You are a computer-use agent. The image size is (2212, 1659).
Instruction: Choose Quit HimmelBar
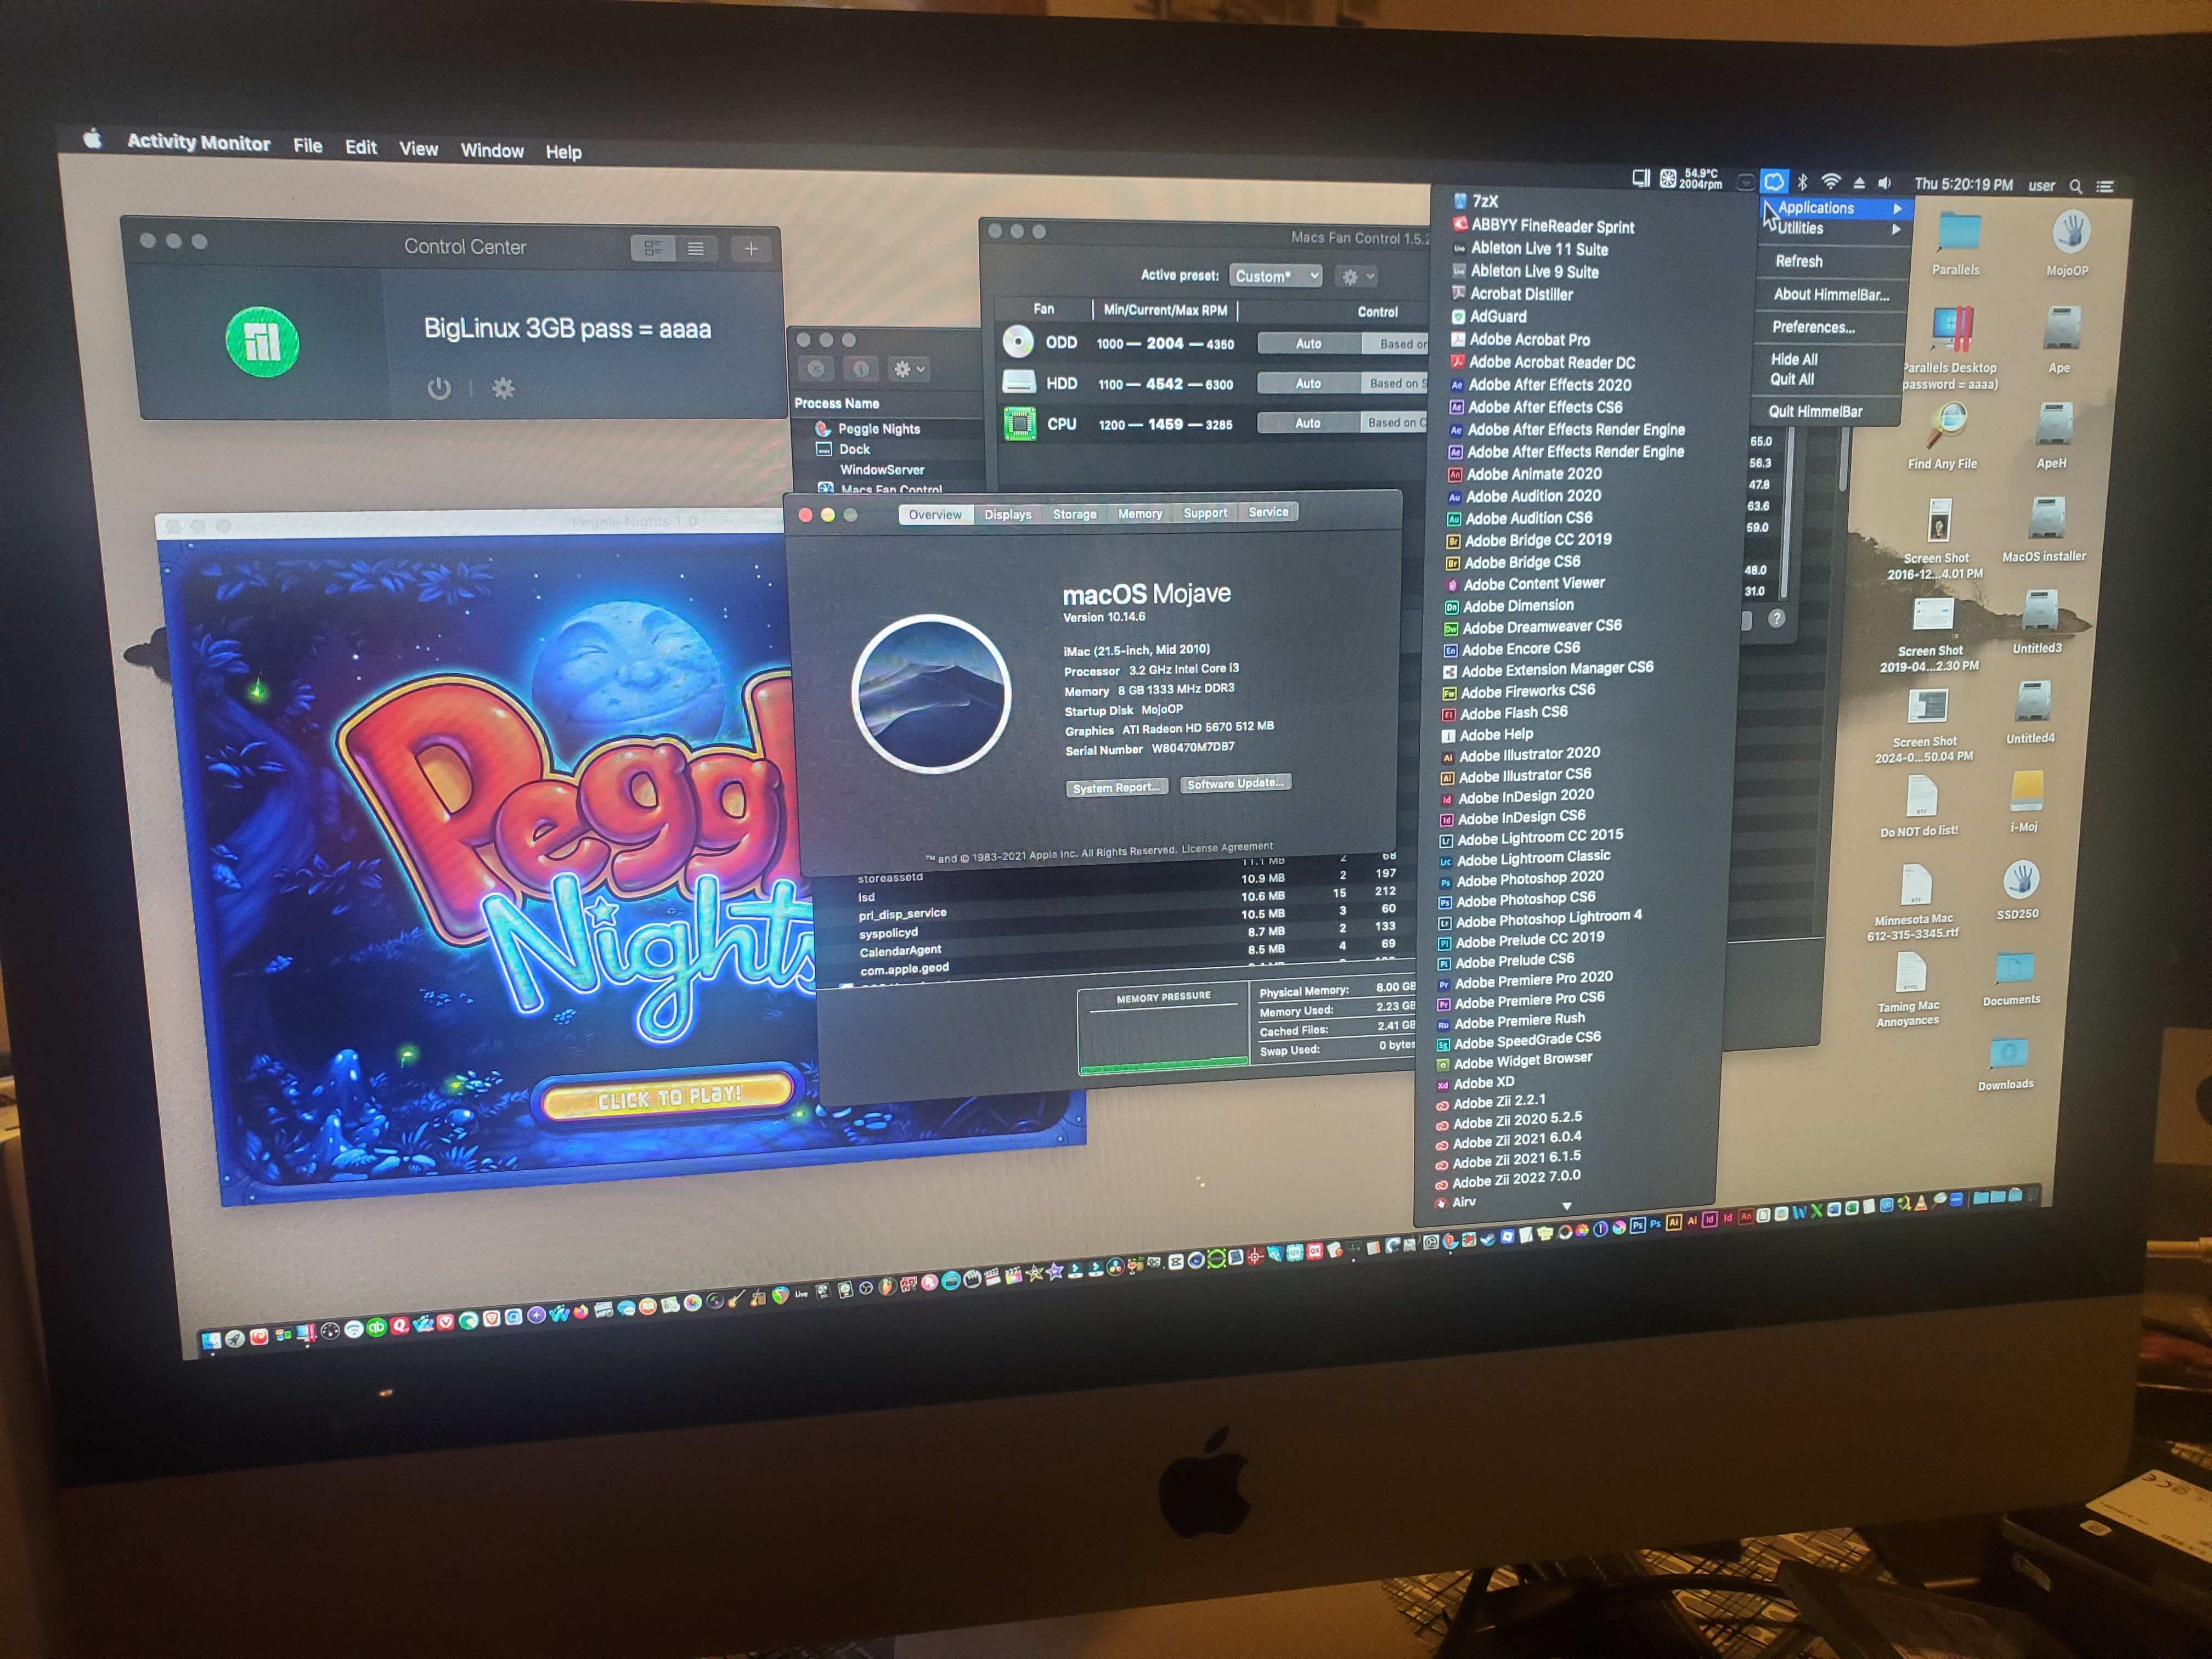coord(1815,411)
